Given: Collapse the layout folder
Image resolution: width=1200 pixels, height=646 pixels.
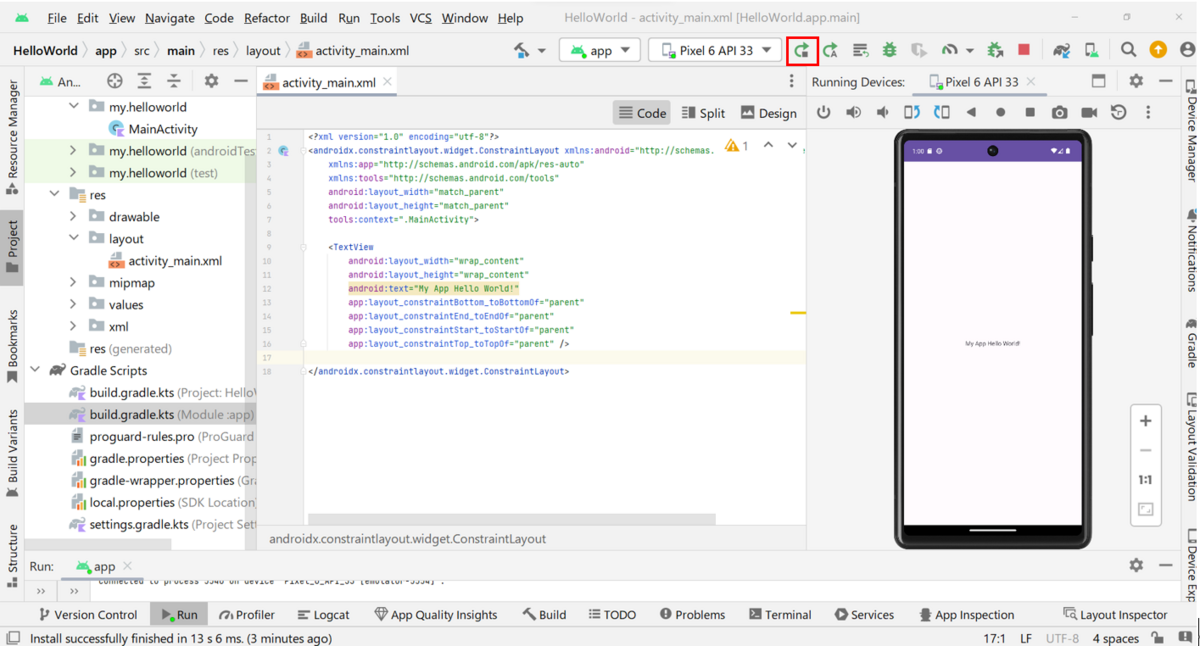Looking at the screenshot, I should click(x=73, y=239).
